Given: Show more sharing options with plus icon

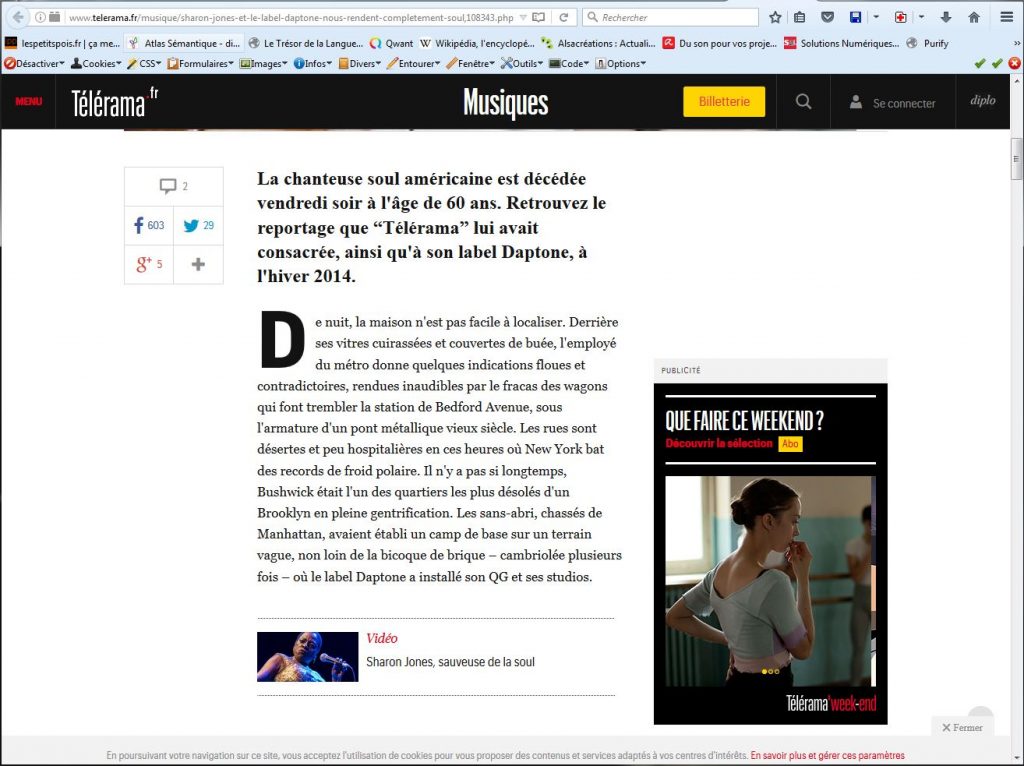Looking at the screenshot, I should 198,265.
